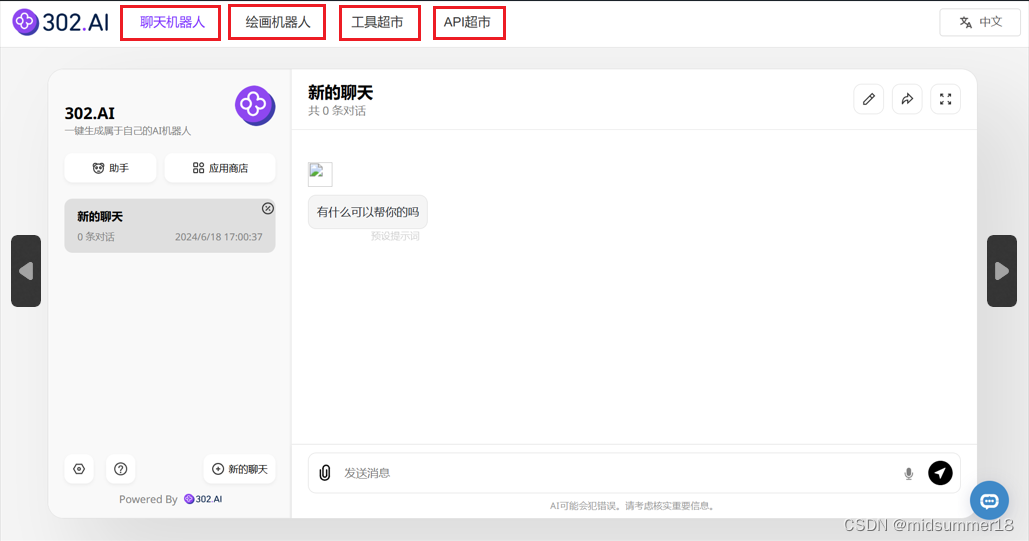The height and width of the screenshot is (541, 1029).
Task: Open the API超市 tab
Action: [x=467, y=22]
